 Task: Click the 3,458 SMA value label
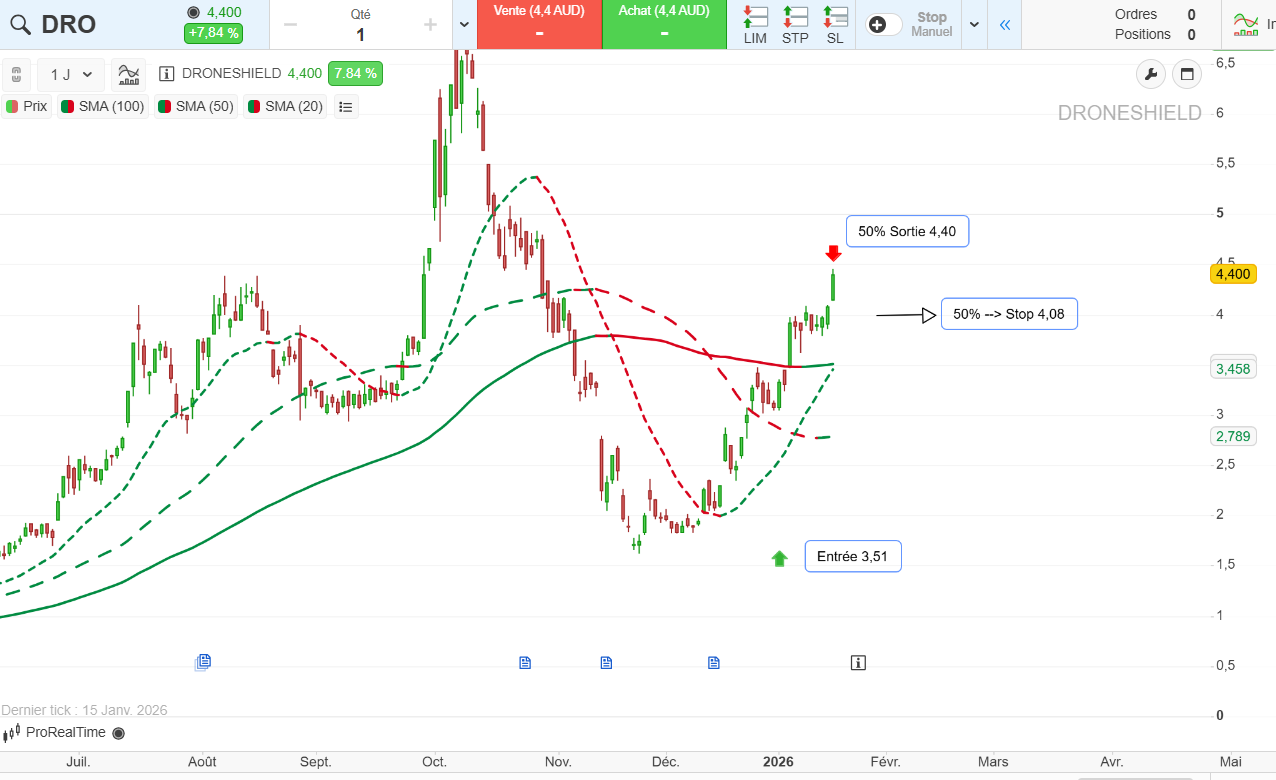point(1233,369)
